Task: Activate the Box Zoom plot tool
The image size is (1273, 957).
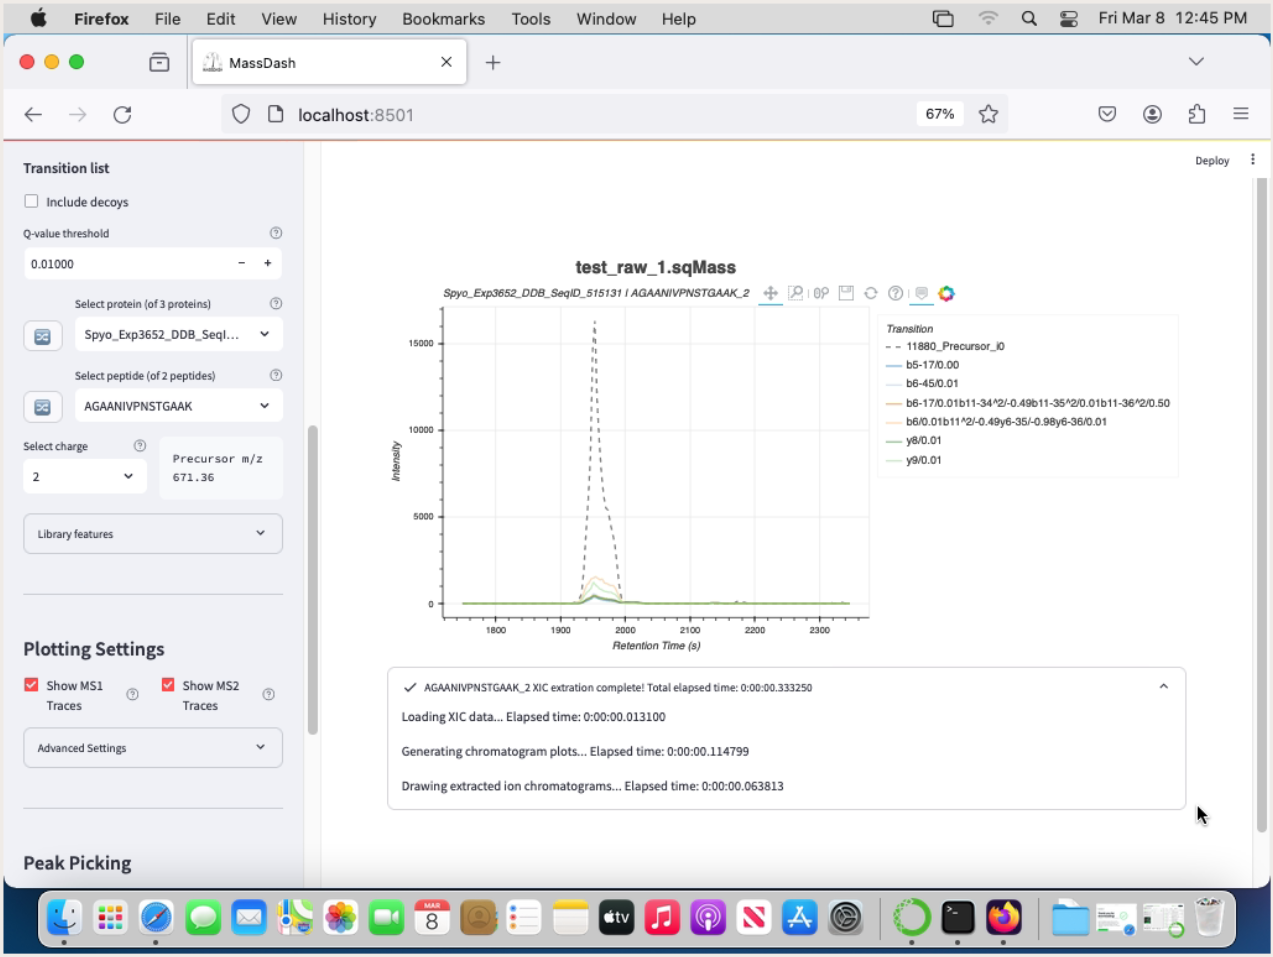Action: [796, 293]
